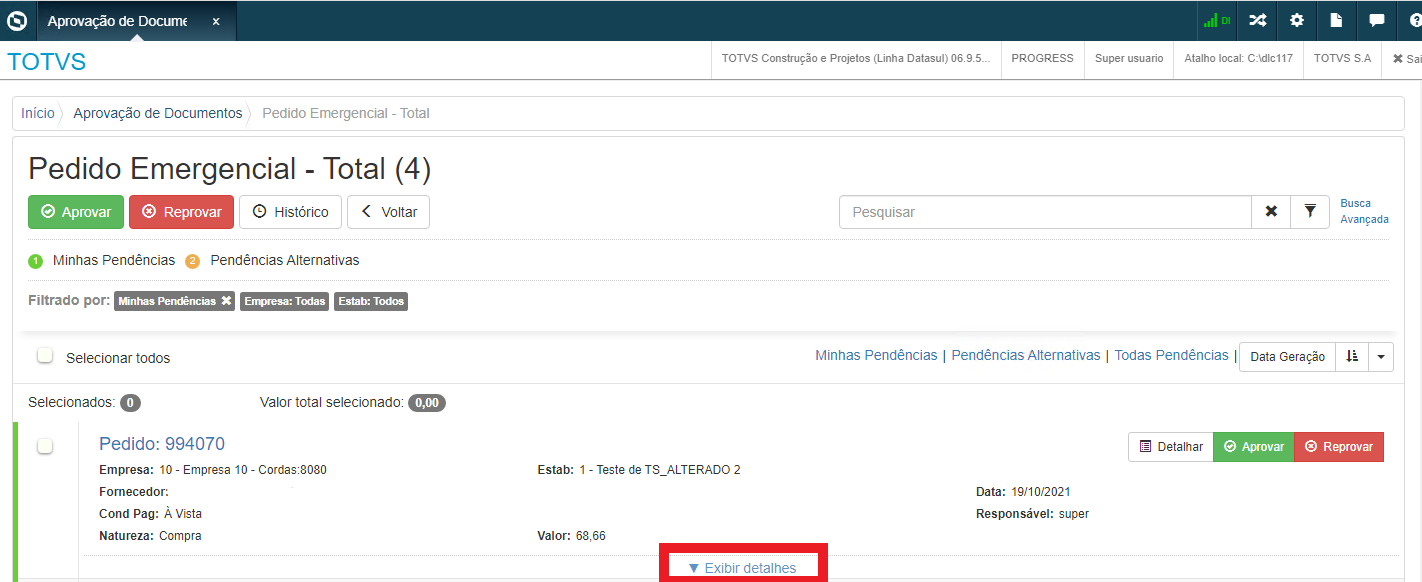Focus the Pesquisar search field
The image size is (1422, 582).
tap(1045, 212)
